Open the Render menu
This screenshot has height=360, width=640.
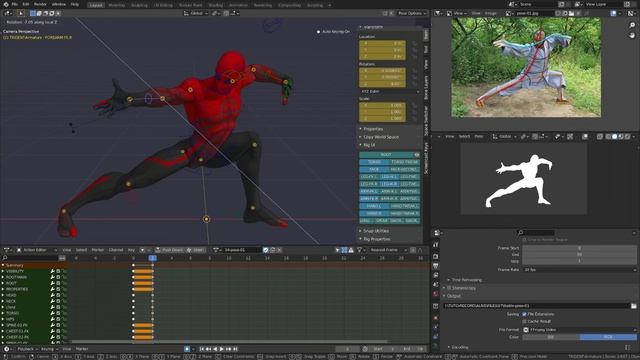click(40, 4)
